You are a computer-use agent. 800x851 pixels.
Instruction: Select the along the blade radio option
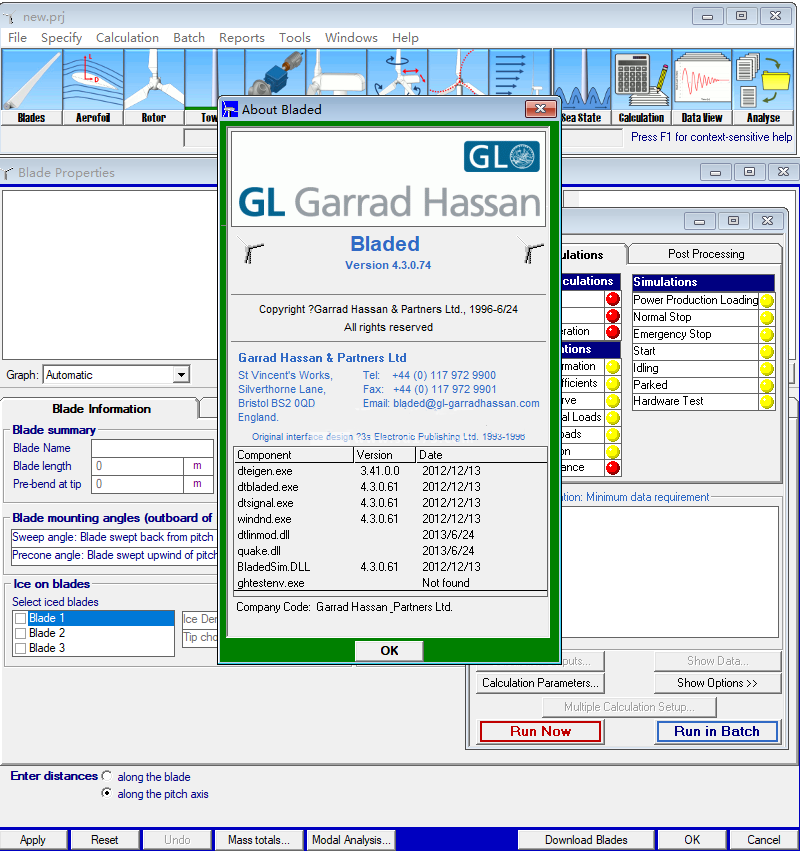pyautogui.click(x=107, y=776)
